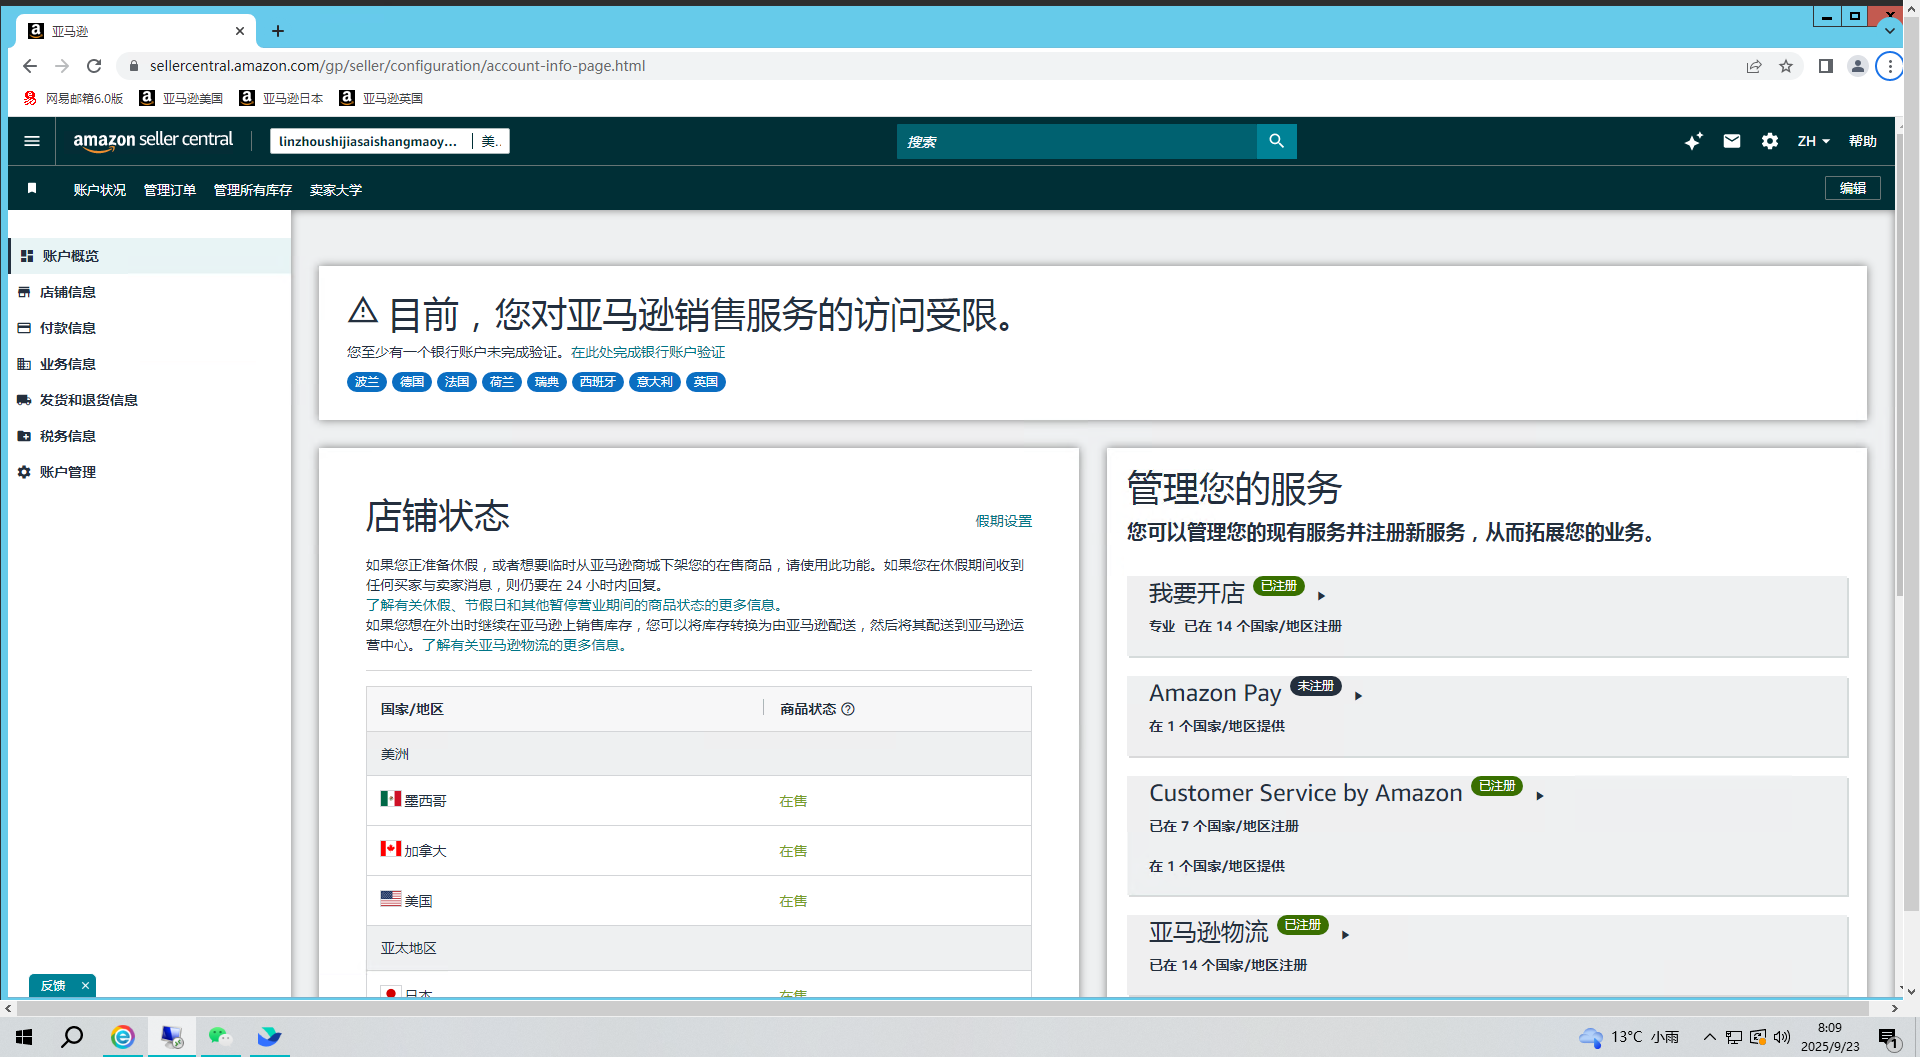Click the sparkle AI assistant icon

click(1693, 141)
